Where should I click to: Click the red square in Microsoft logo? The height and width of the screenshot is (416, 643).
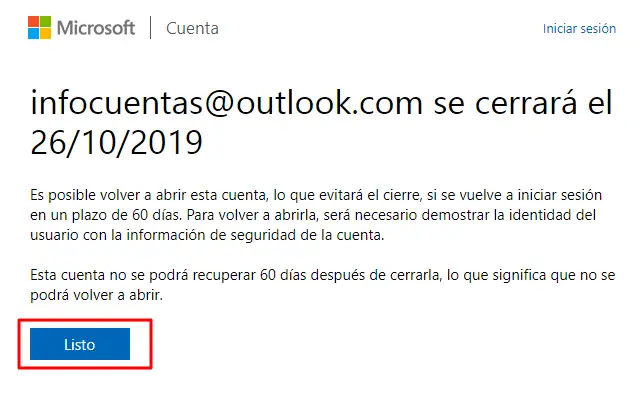[x=34, y=21]
